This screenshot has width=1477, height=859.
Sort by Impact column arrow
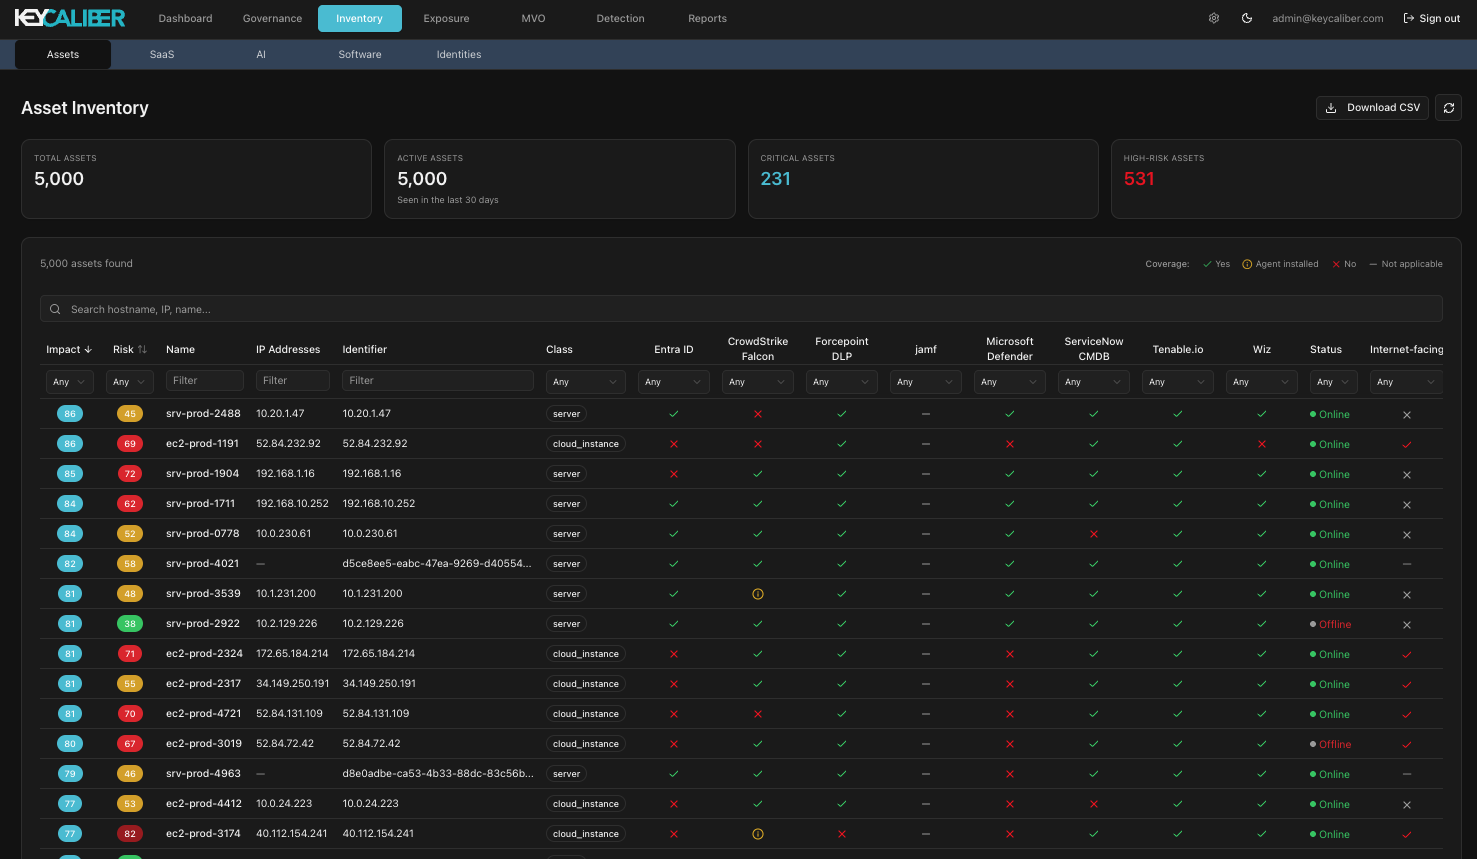tap(88, 349)
